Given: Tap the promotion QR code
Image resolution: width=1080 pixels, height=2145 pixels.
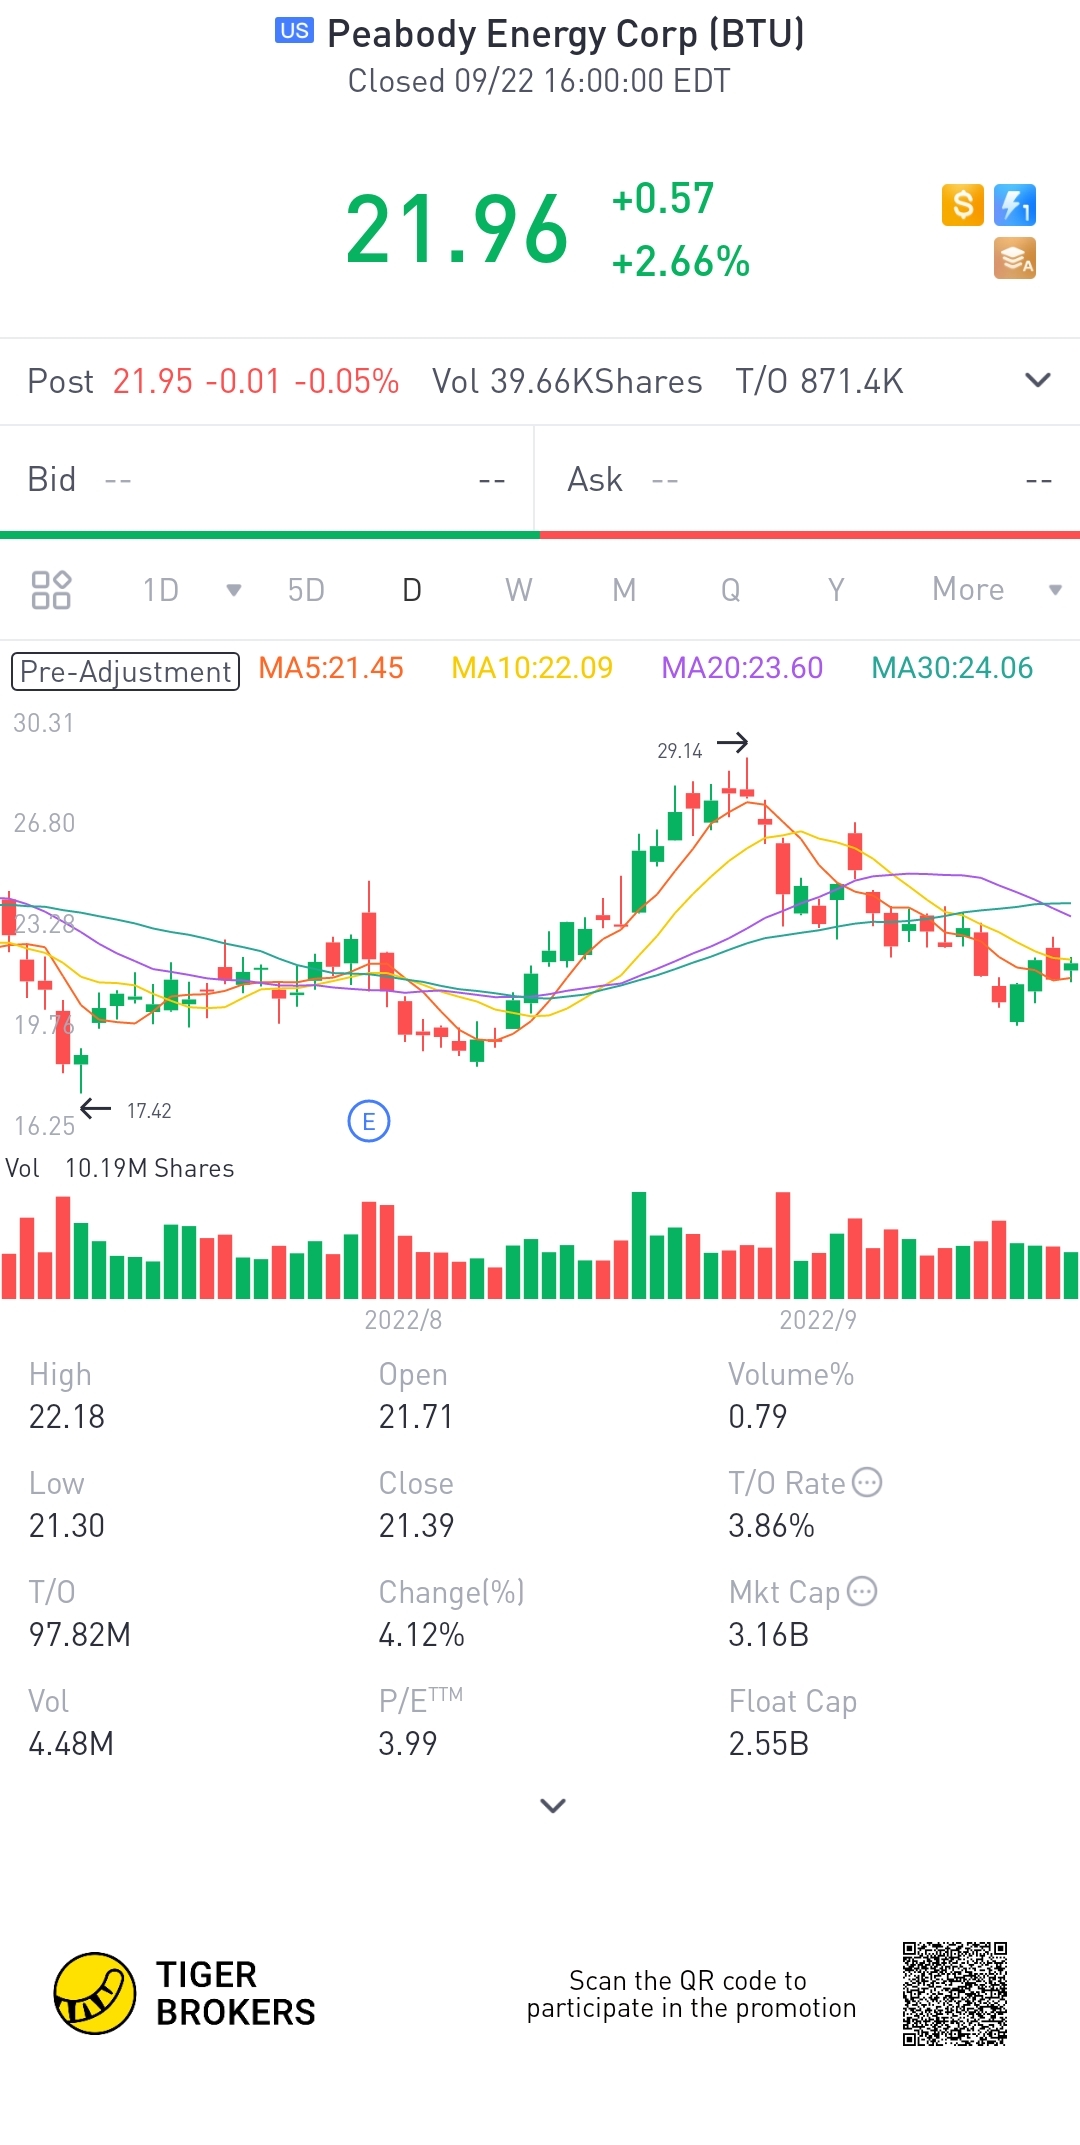Looking at the screenshot, I should [x=955, y=1994].
